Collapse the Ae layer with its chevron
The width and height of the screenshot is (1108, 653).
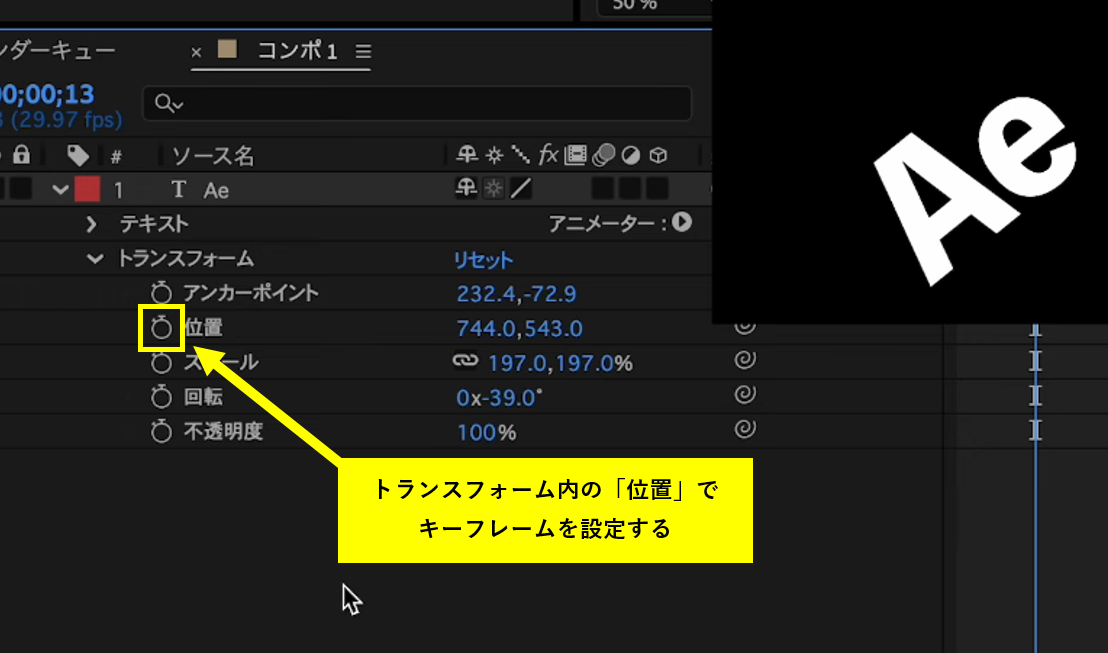point(60,188)
